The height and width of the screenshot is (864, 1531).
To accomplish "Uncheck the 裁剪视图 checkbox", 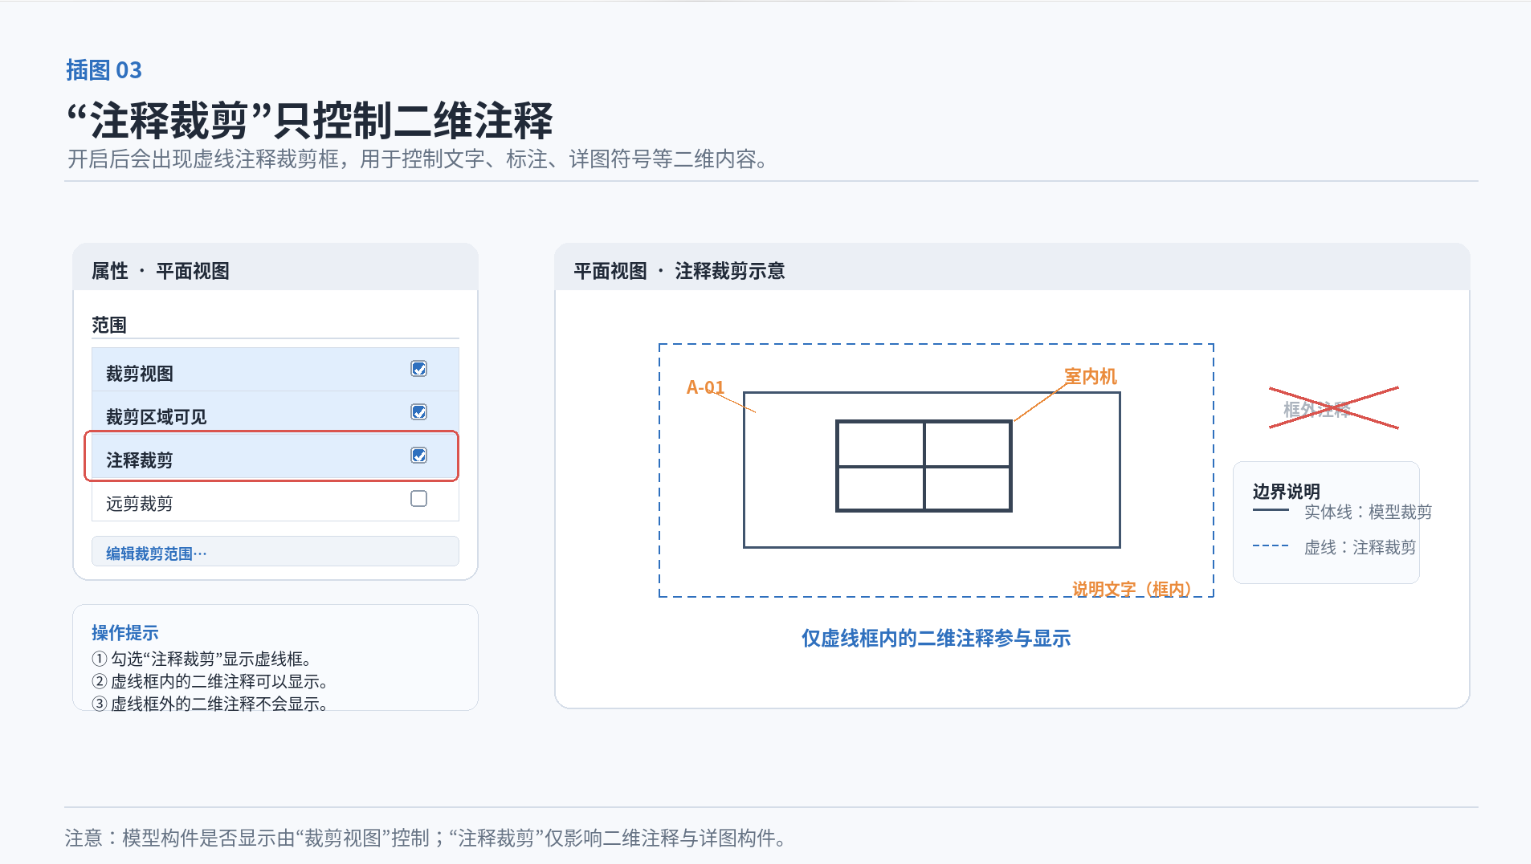I will [x=419, y=369].
